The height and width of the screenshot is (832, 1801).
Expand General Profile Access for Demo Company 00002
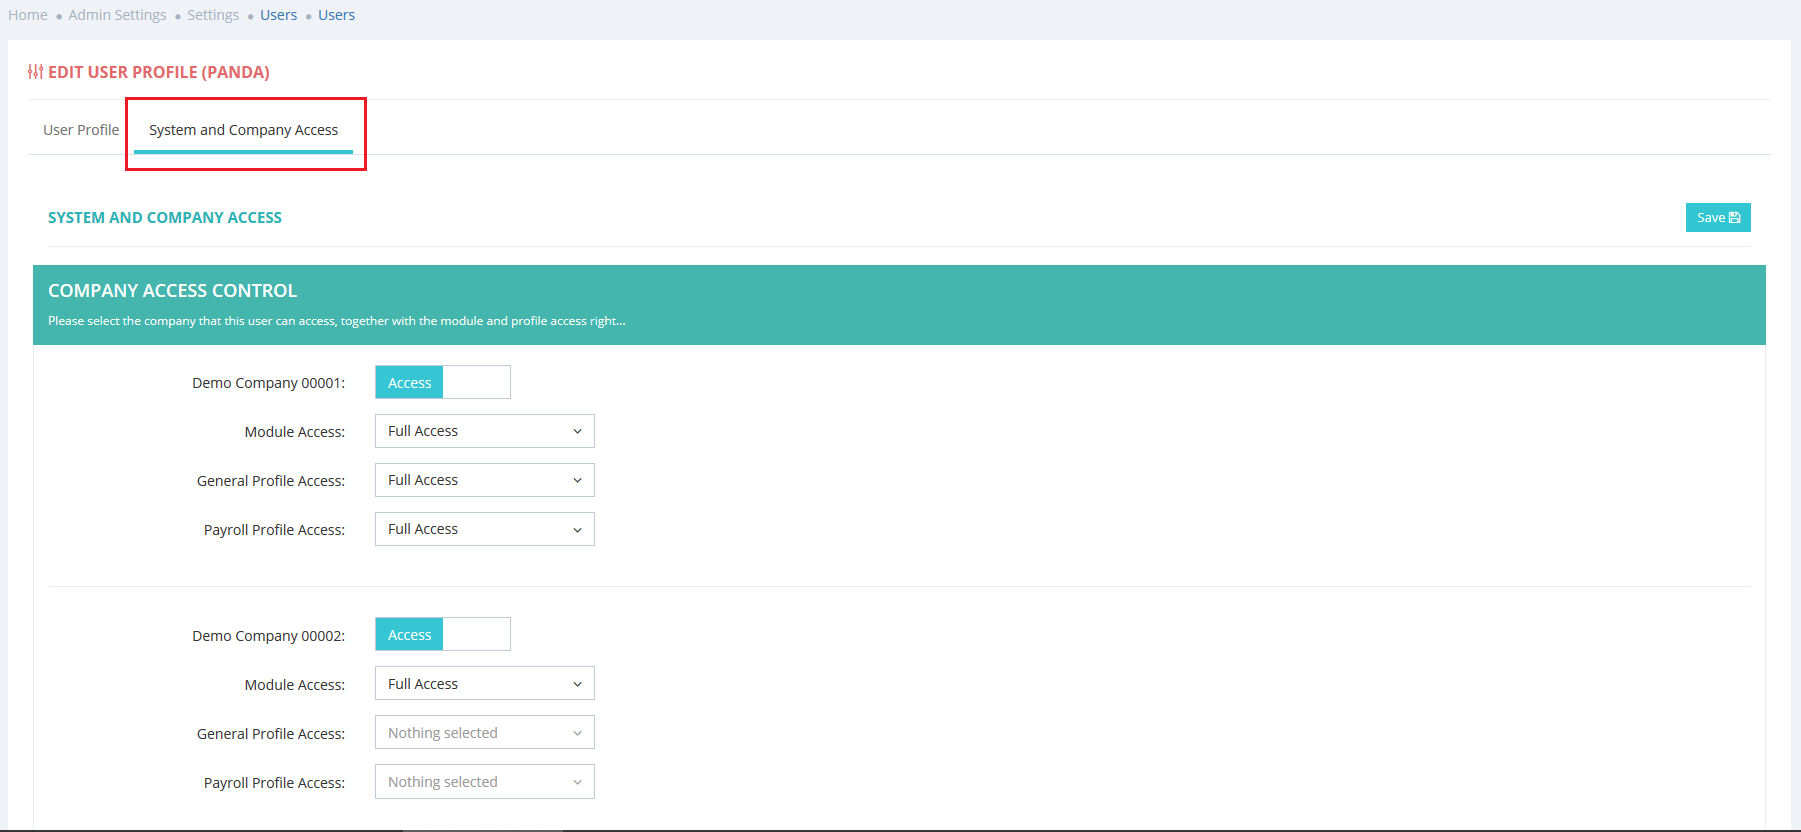coord(484,733)
